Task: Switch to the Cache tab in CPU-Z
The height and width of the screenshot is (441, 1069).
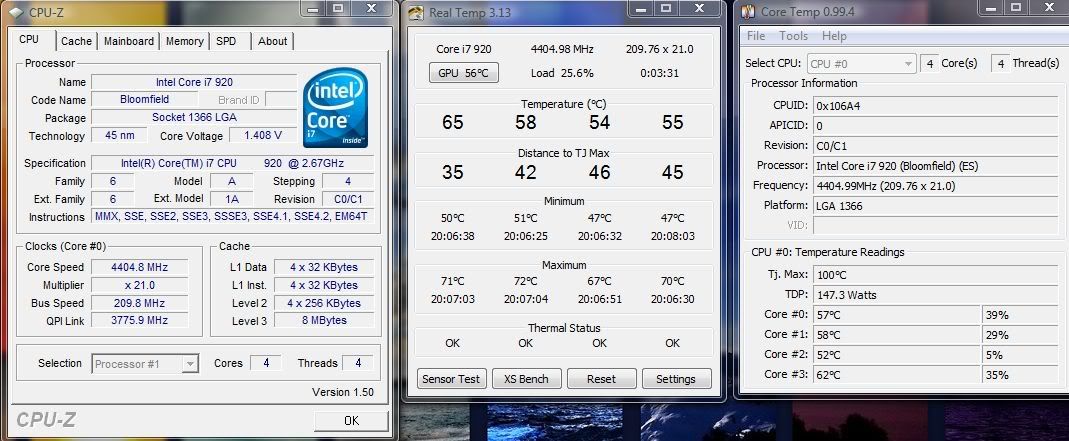Action: coord(76,41)
